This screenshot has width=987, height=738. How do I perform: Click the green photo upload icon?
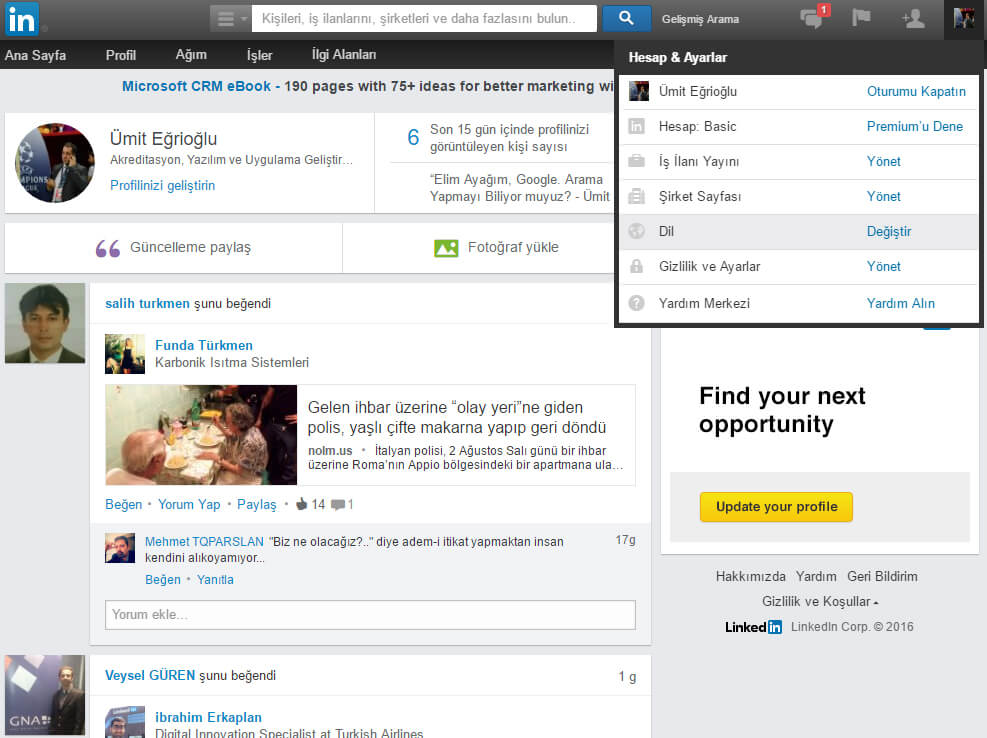pyautogui.click(x=446, y=248)
